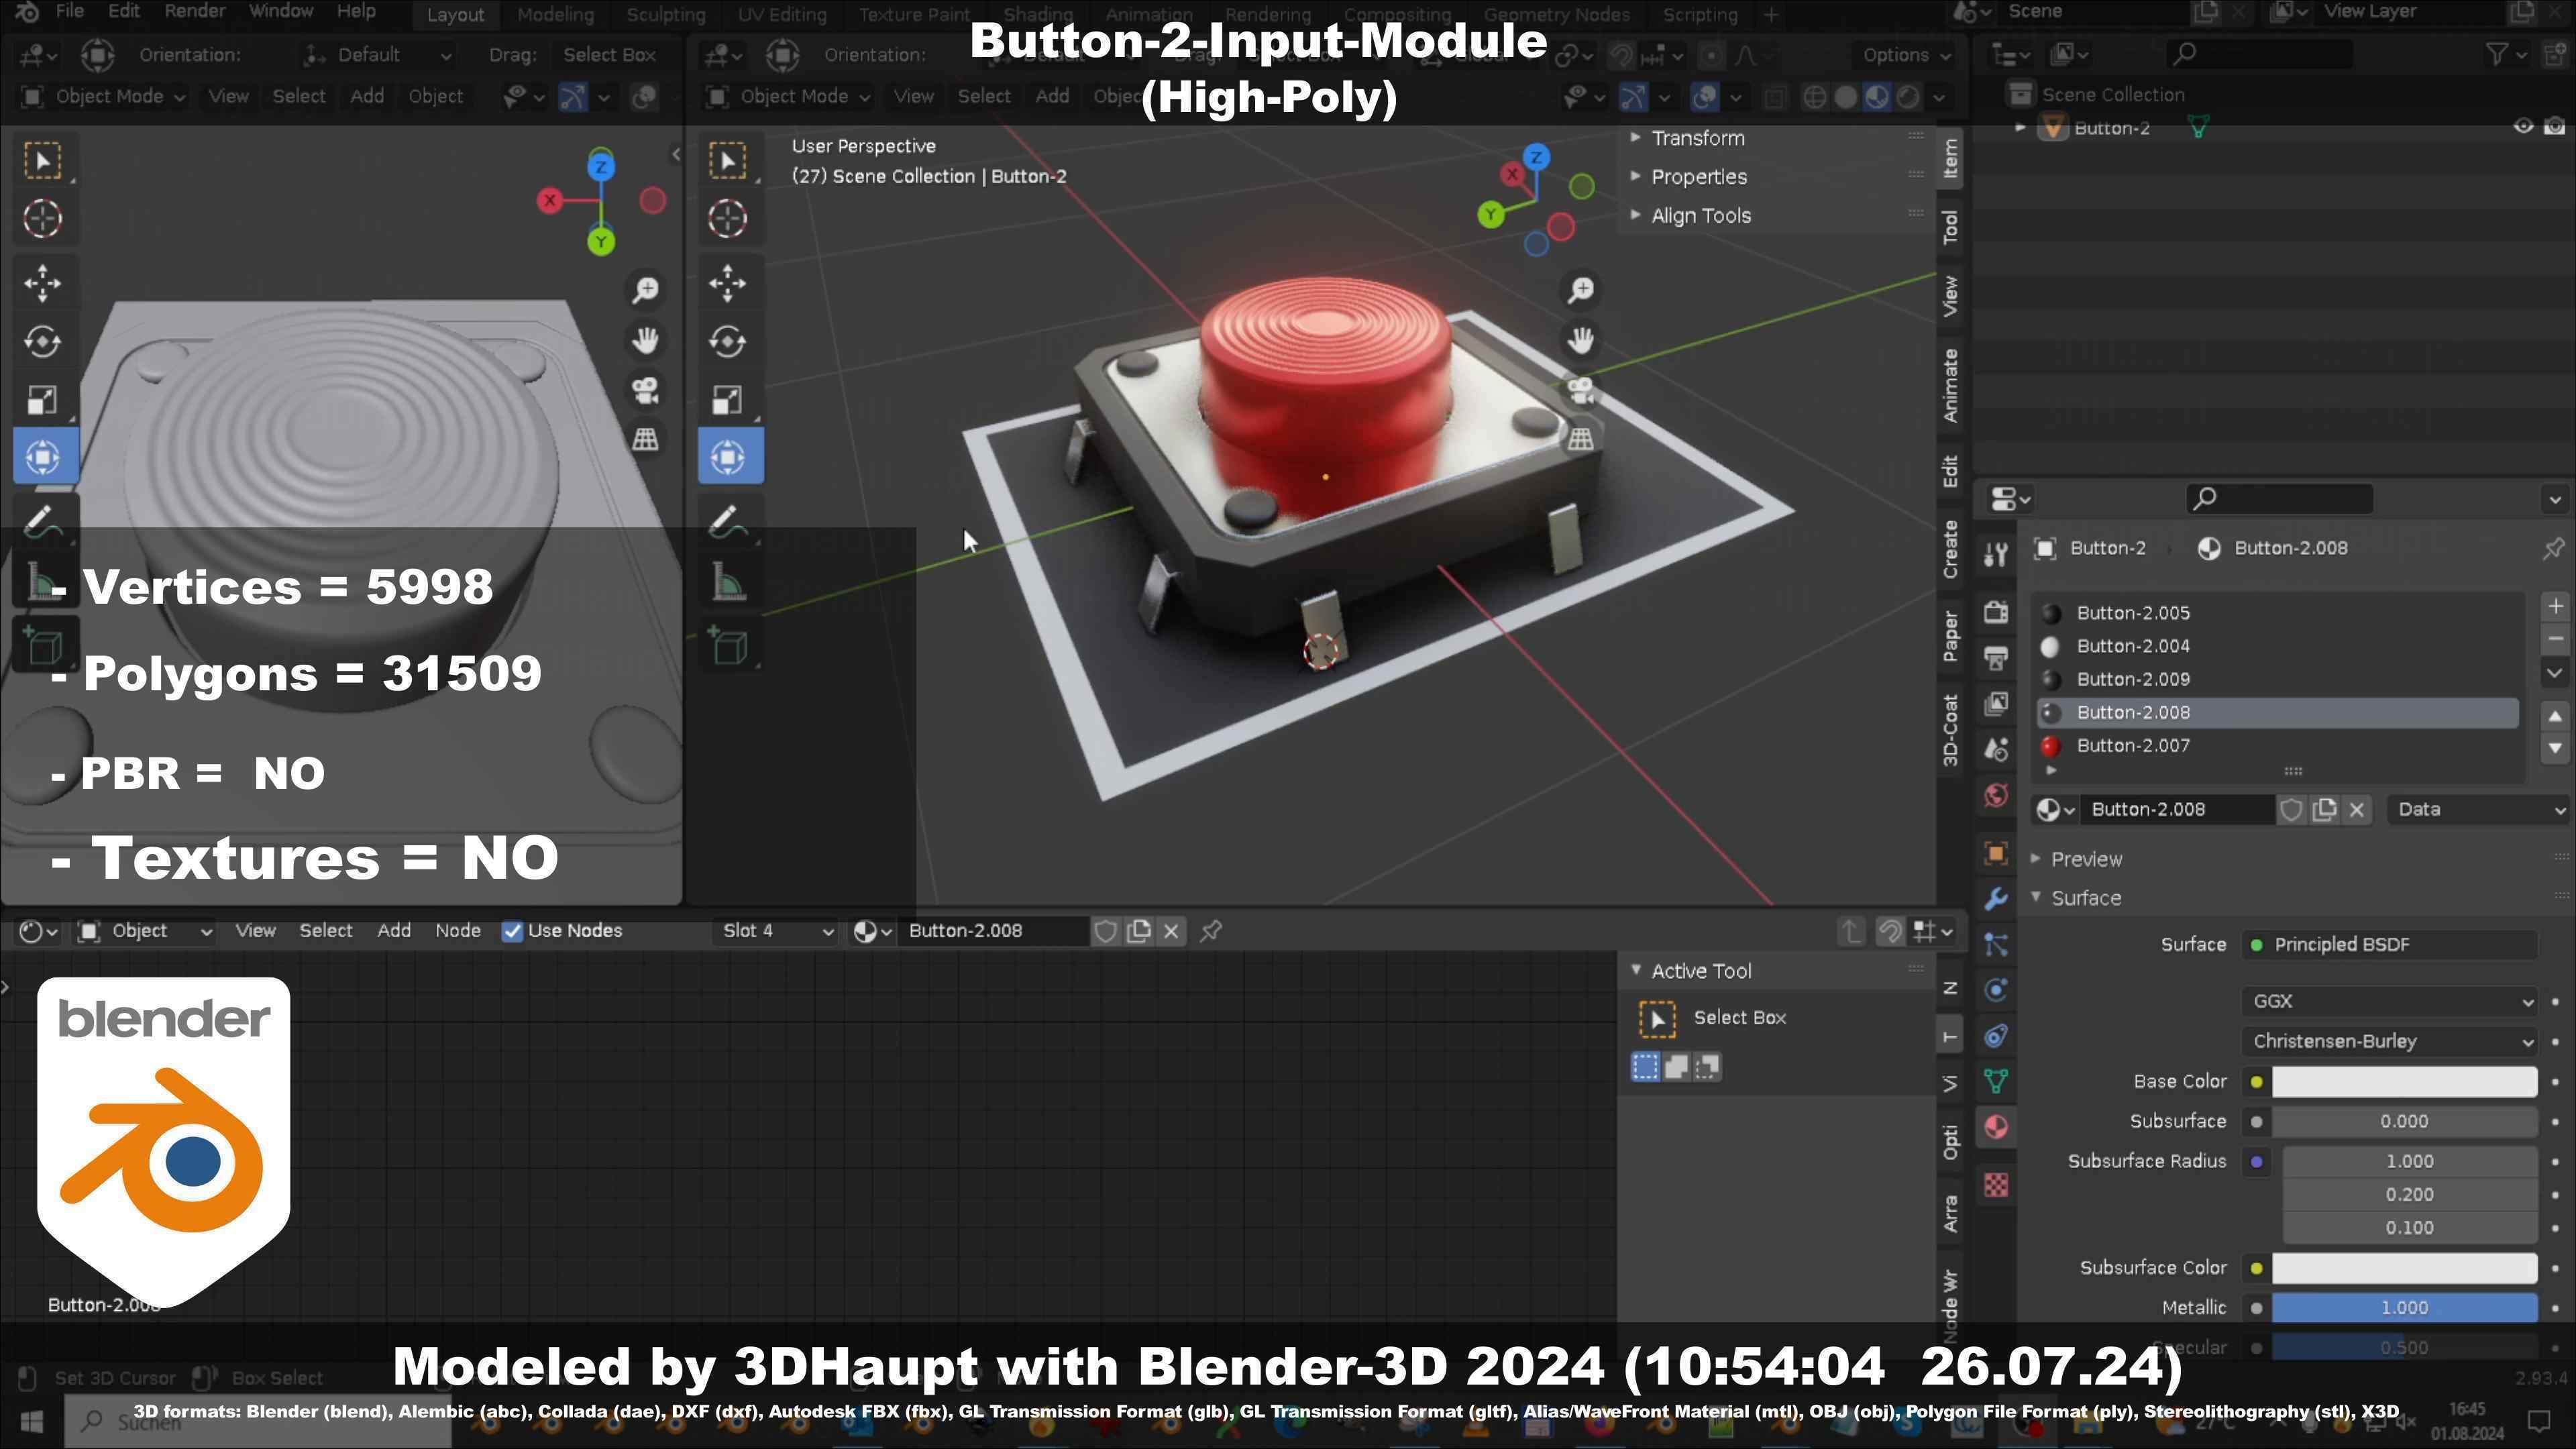Open Particles properties tab icon
The width and height of the screenshot is (2576, 1449).
[1996, 945]
